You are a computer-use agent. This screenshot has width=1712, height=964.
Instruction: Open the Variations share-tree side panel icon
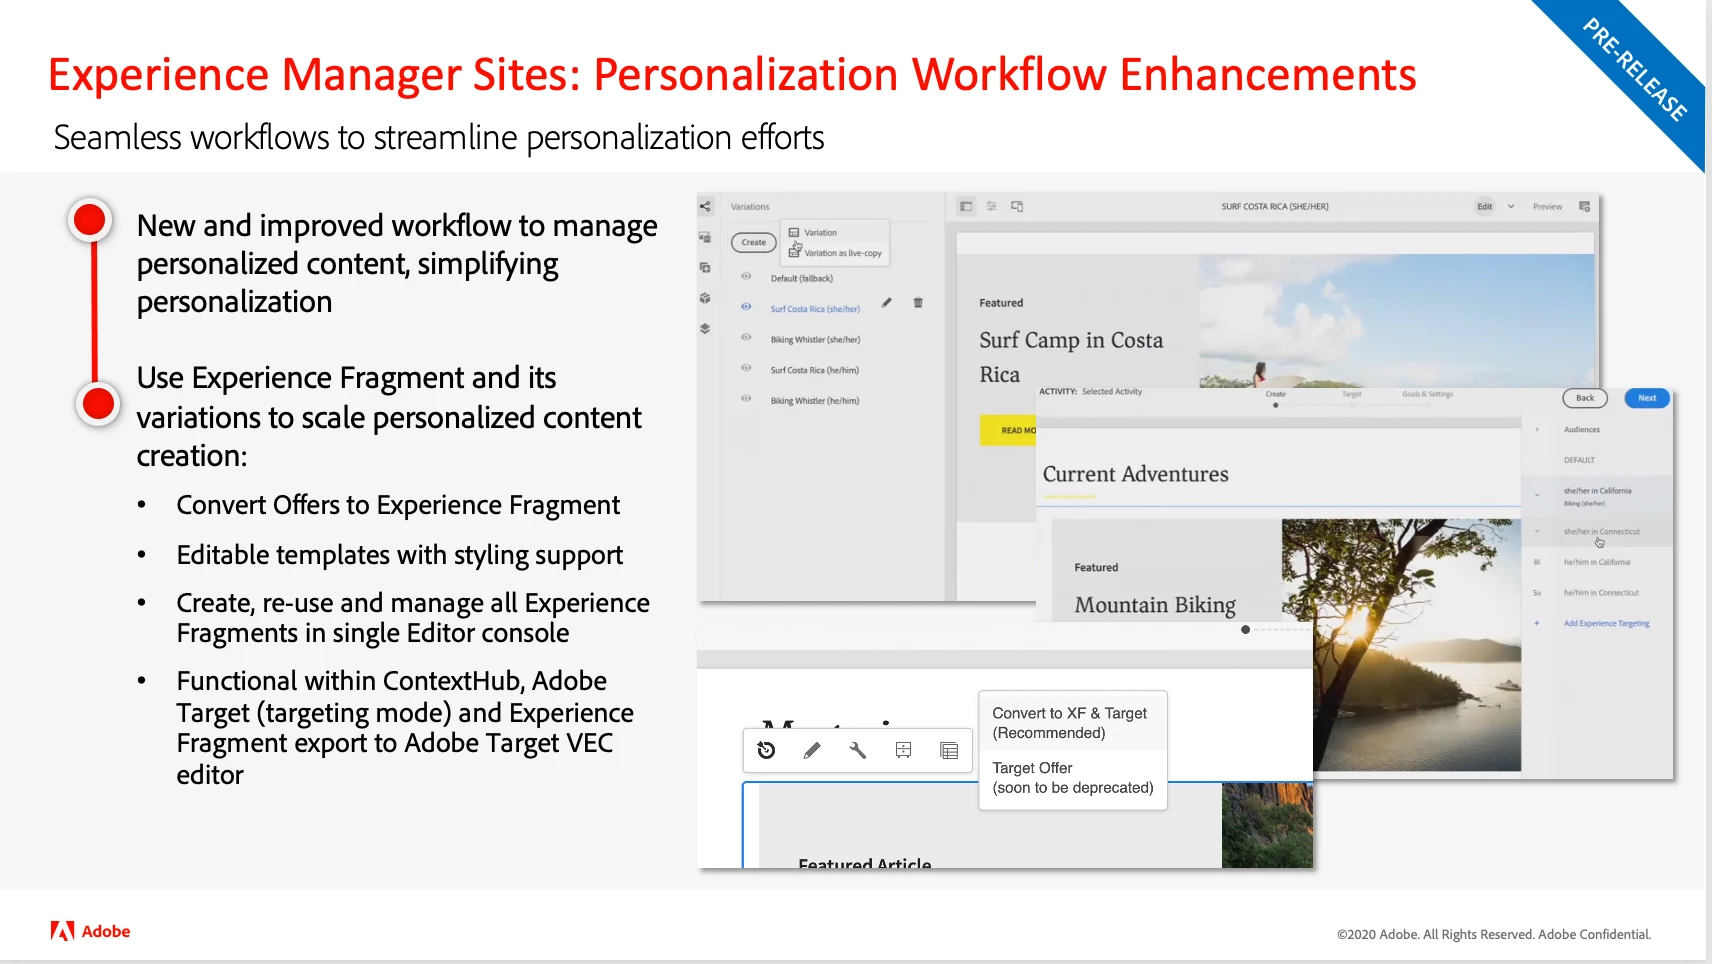[705, 206]
